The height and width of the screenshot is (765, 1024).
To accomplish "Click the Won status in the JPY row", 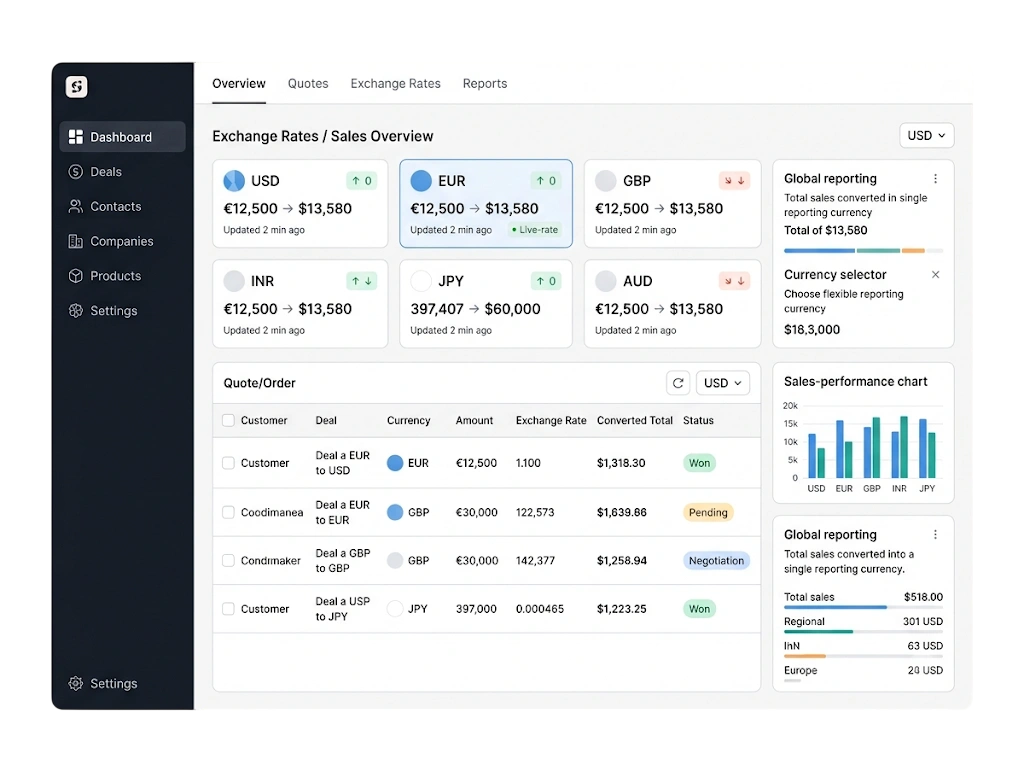I will pos(699,609).
